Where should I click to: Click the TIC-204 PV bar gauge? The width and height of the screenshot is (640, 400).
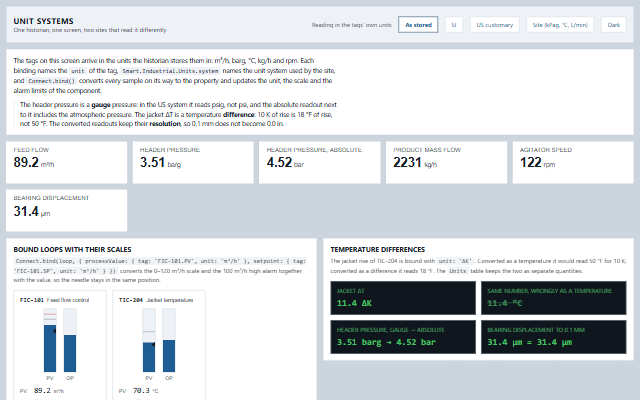pos(149,340)
